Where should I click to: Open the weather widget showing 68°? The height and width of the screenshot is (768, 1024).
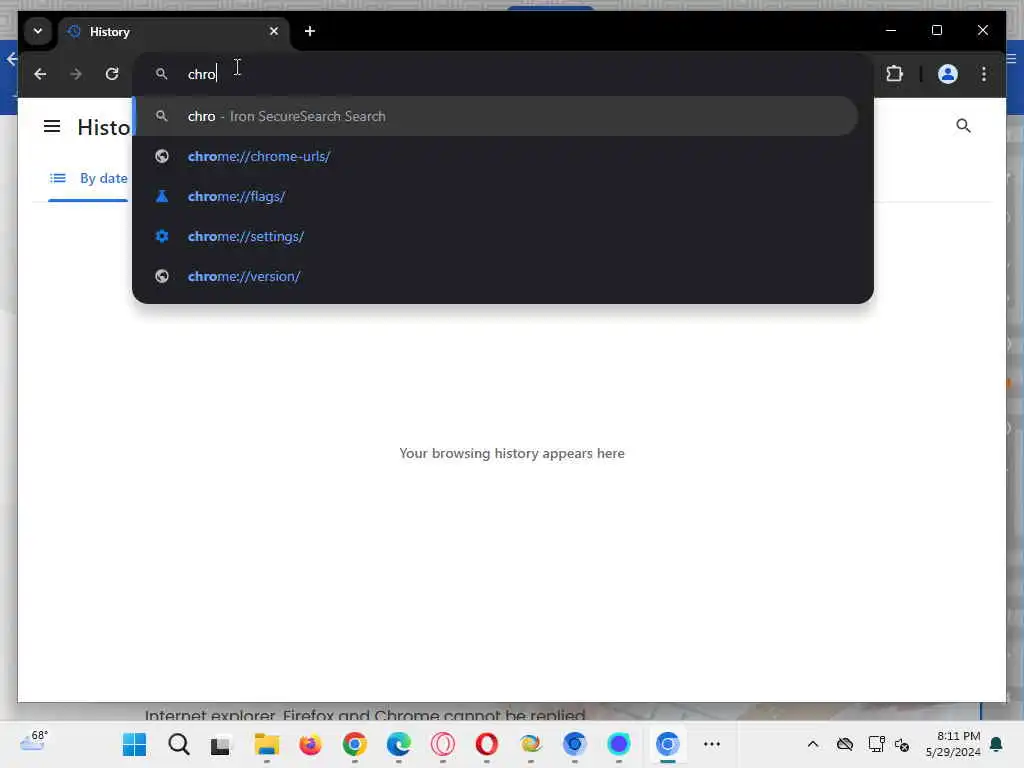pyautogui.click(x=34, y=741)
